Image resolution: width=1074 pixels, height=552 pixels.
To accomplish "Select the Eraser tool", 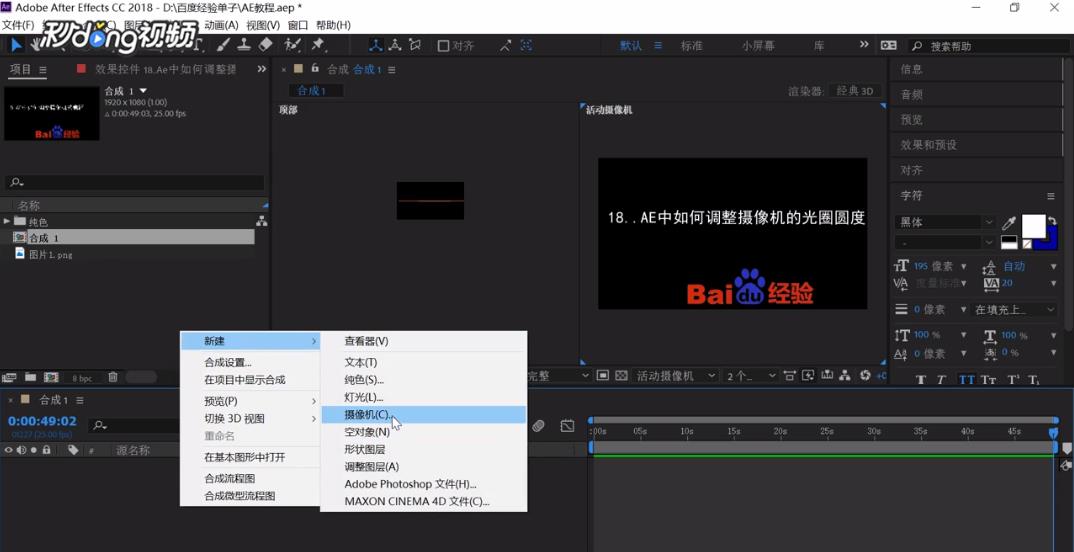I will [x=266, y=45].
